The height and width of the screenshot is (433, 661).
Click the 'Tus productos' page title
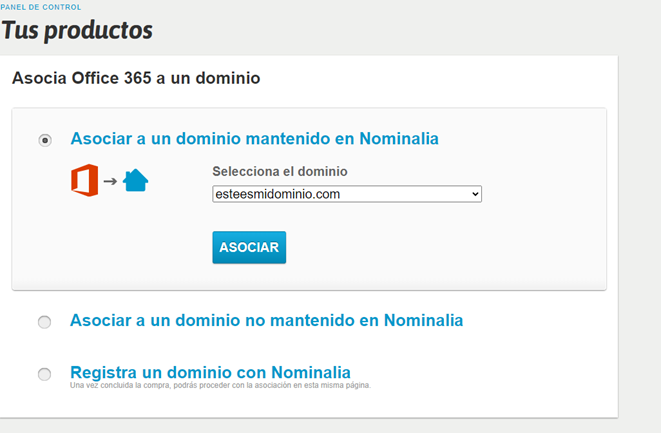tap(77, 30)
